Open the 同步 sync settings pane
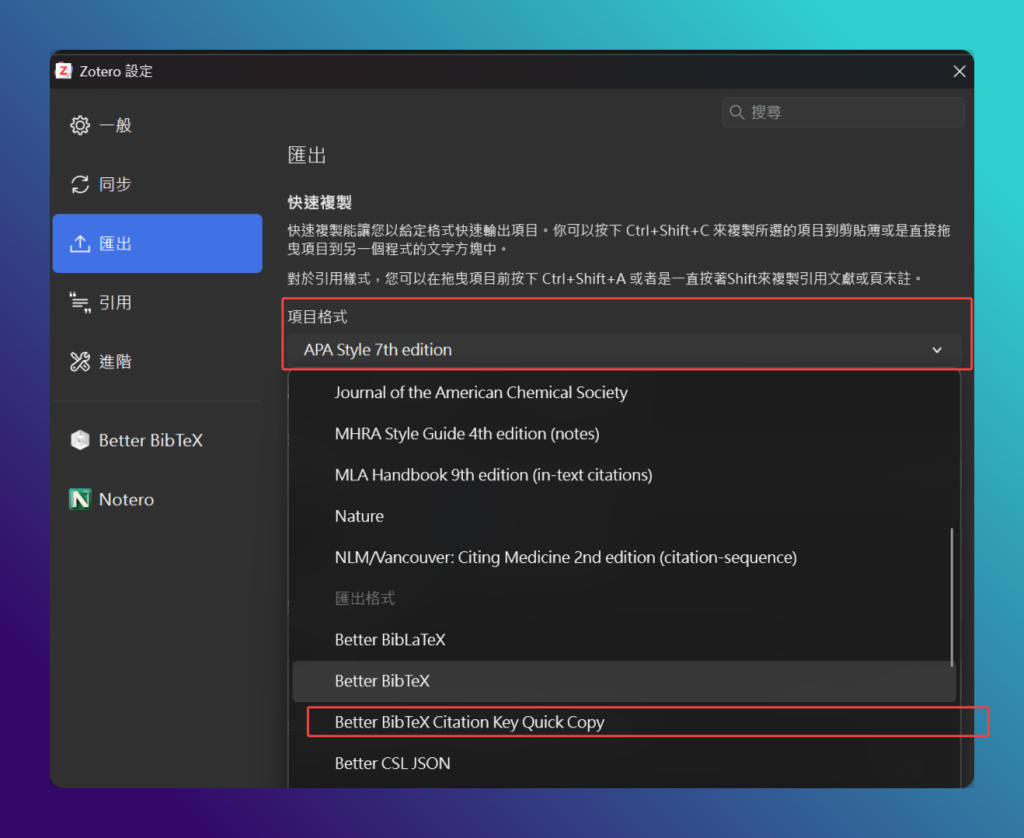The width and height of the screenshot is (1024, 838). coord(157,184)
